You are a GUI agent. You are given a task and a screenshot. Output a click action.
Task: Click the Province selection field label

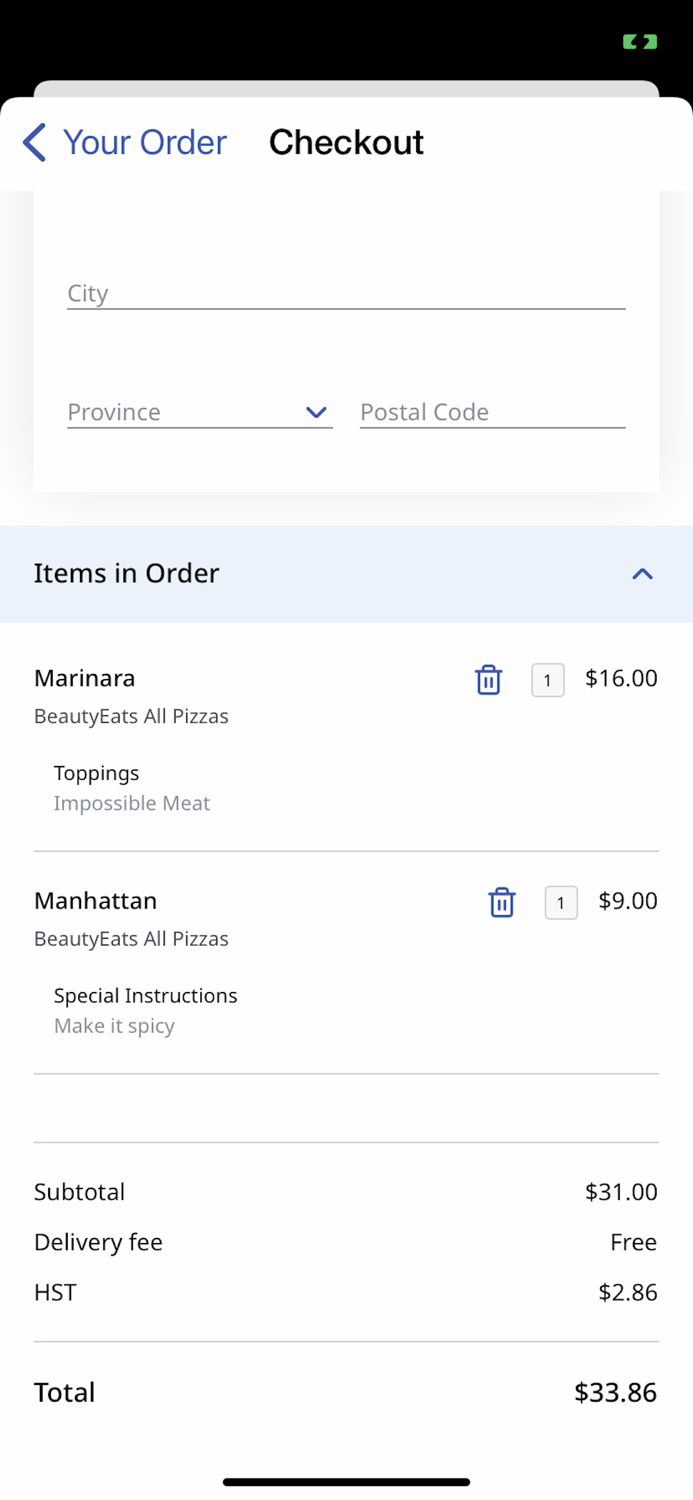[x=114, y=412]
